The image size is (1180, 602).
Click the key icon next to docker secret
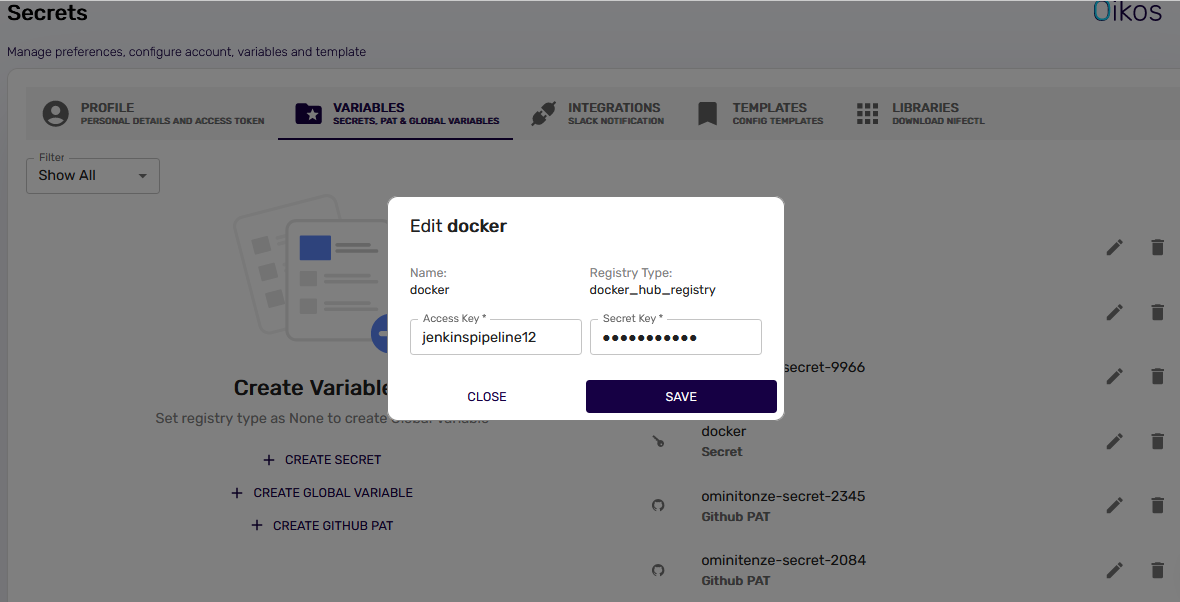pos(658,441)
